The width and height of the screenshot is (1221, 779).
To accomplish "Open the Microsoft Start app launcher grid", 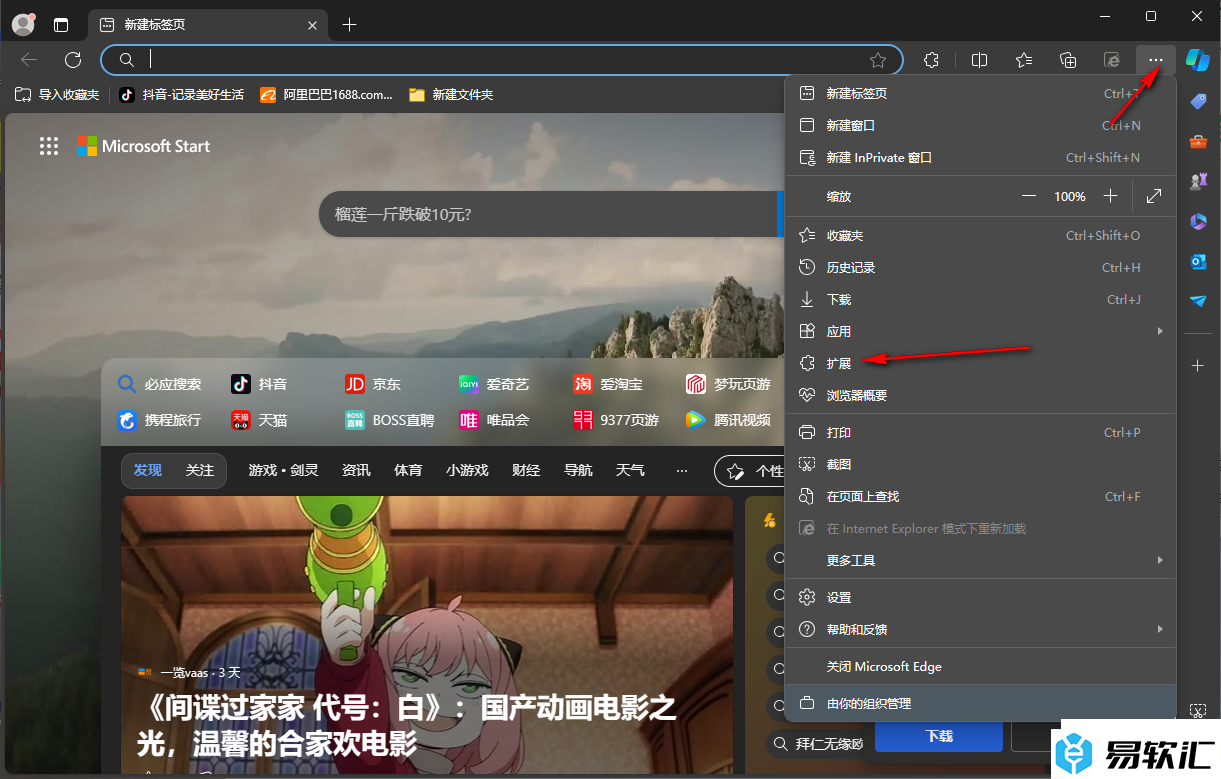I will pos(49,146).
